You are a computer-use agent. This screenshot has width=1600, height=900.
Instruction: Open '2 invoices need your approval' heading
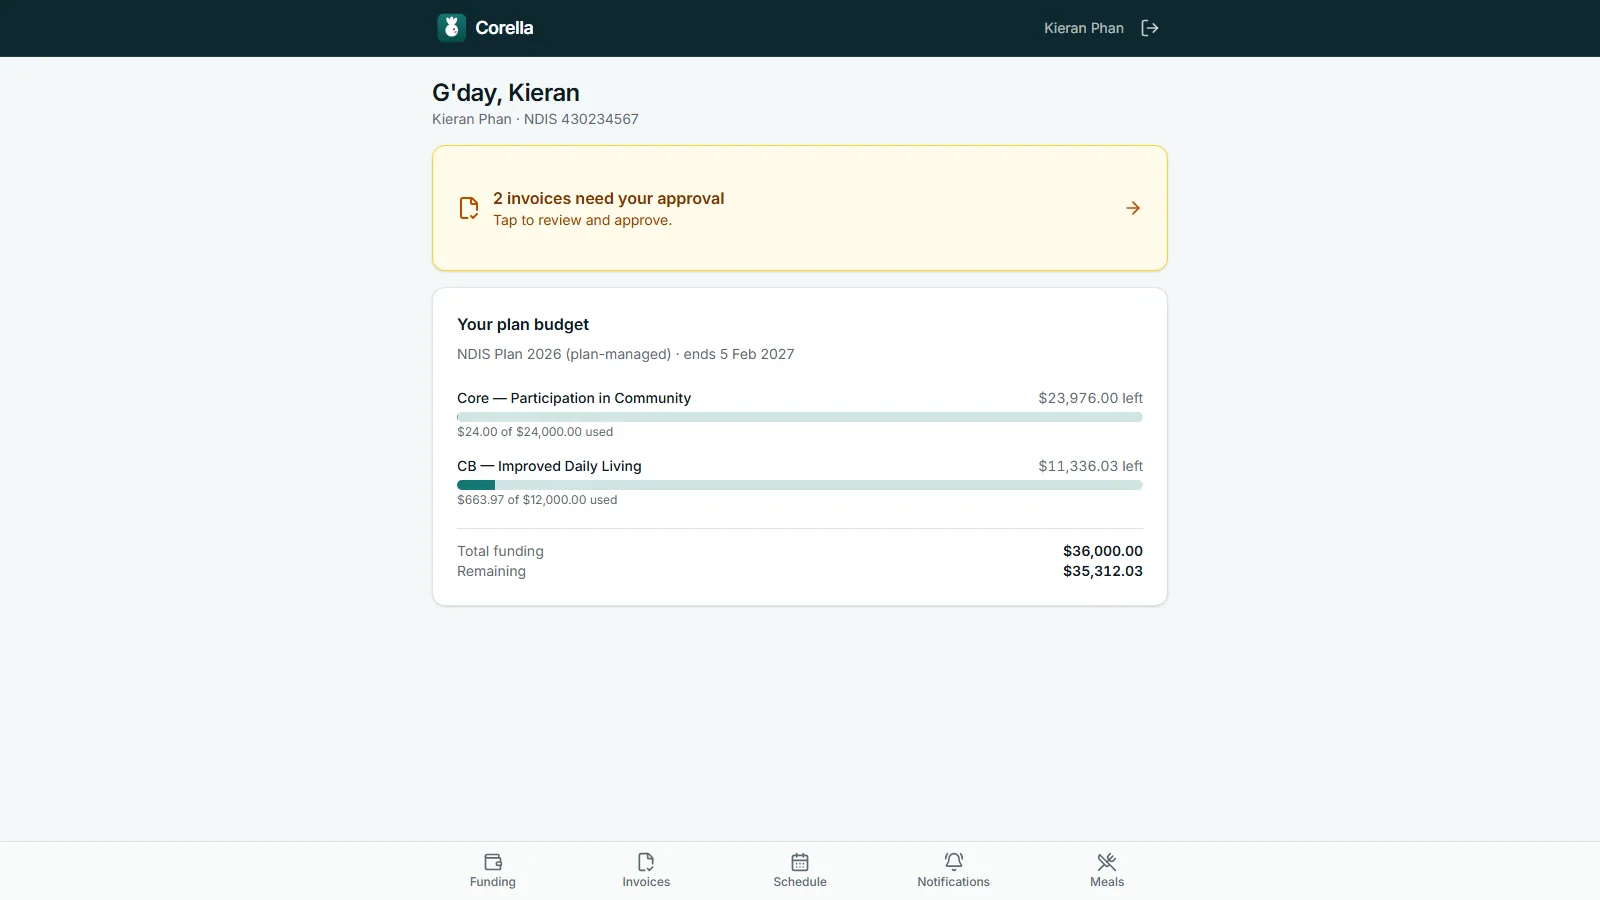tap(608, 198)
